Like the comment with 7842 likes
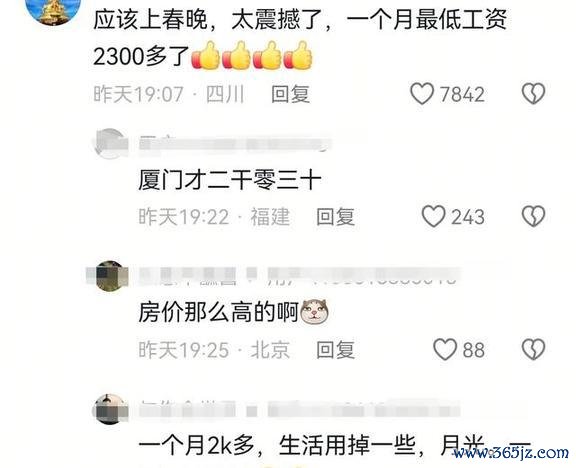Viewport: 576px width, 468px height. click(x=422, y=94)
